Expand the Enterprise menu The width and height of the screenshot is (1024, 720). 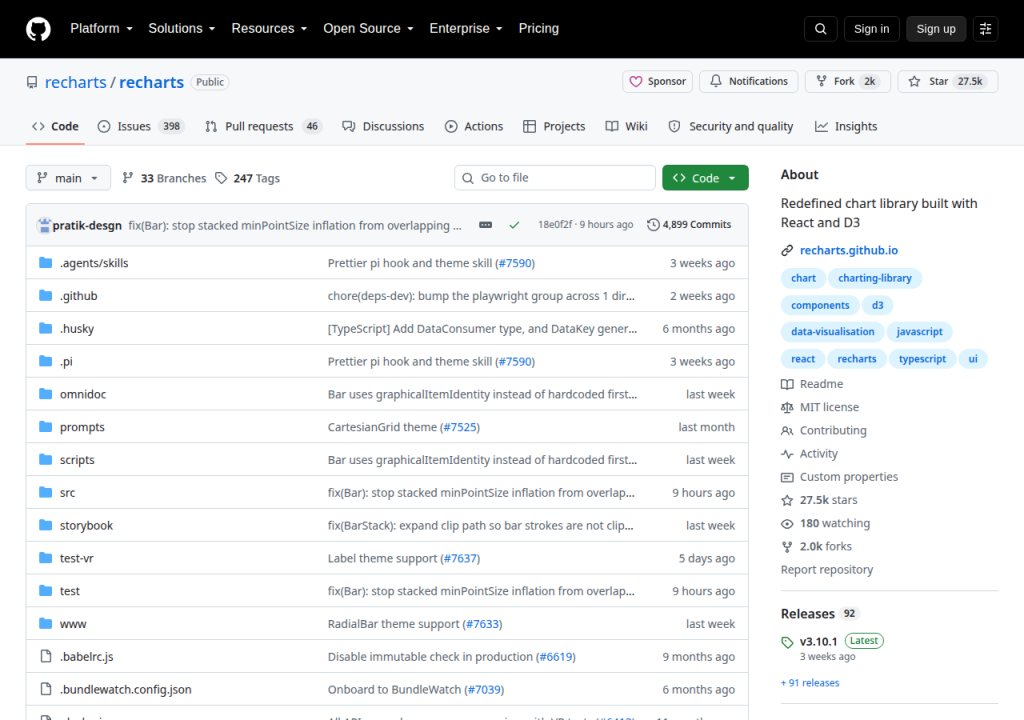coord(466,29)
